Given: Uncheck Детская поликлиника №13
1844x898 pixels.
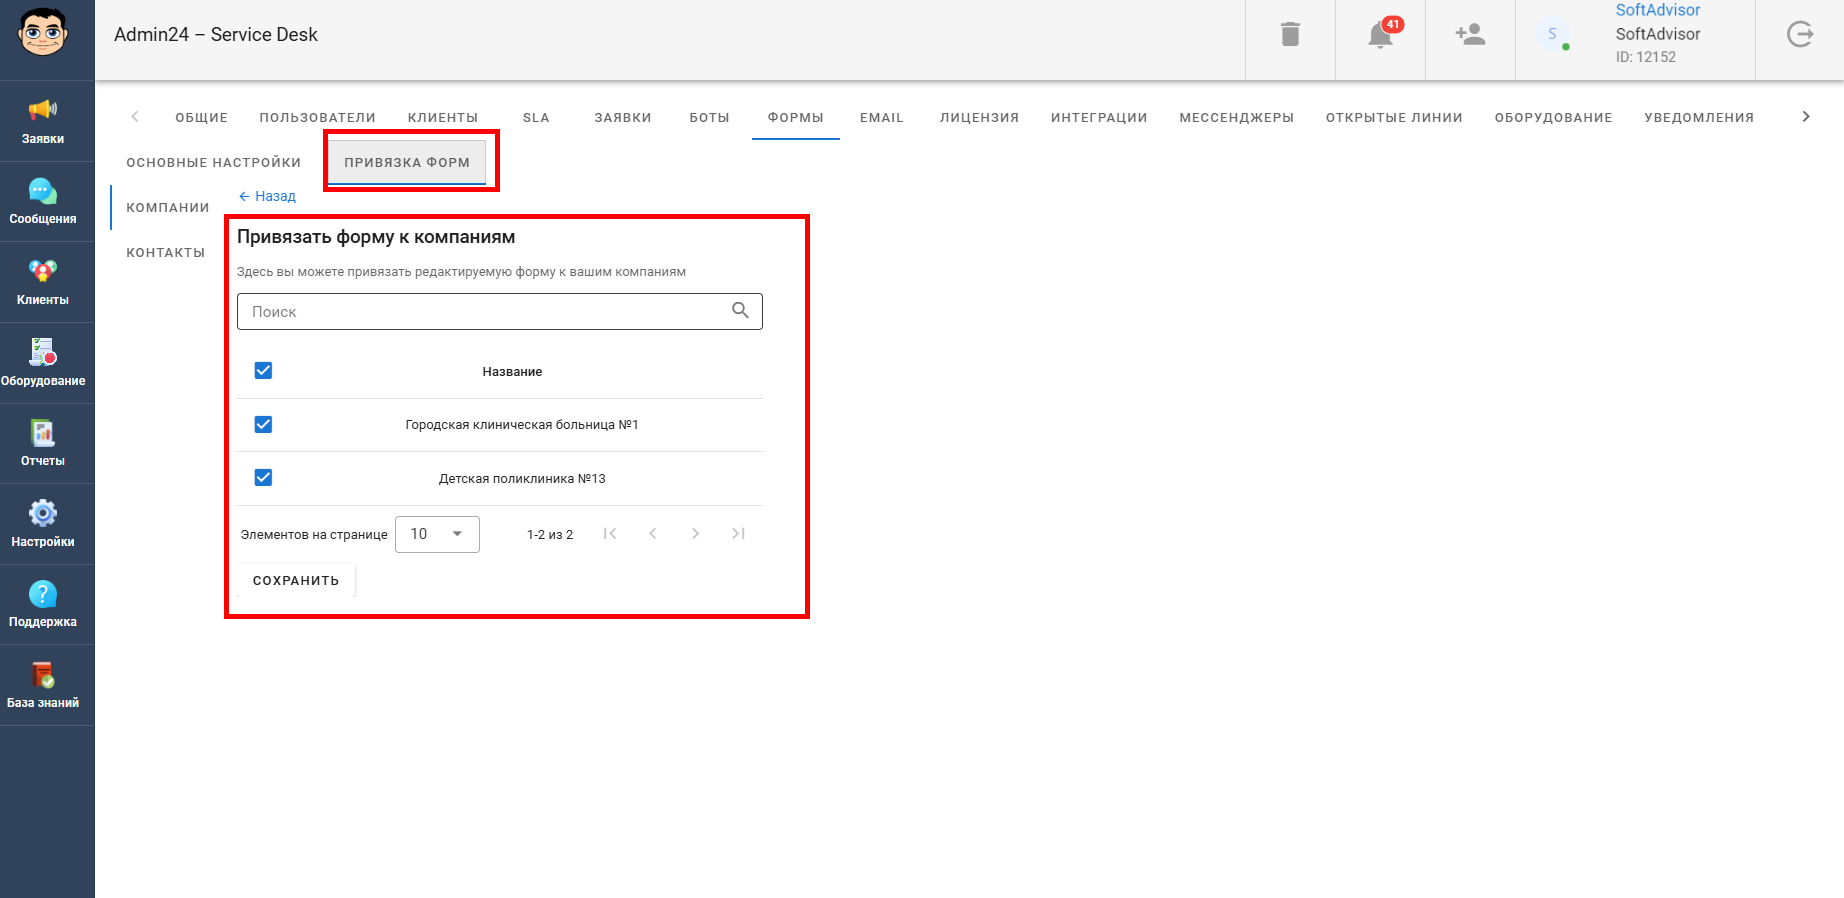Looking at the screenshot, I should [x=263, y=477].
